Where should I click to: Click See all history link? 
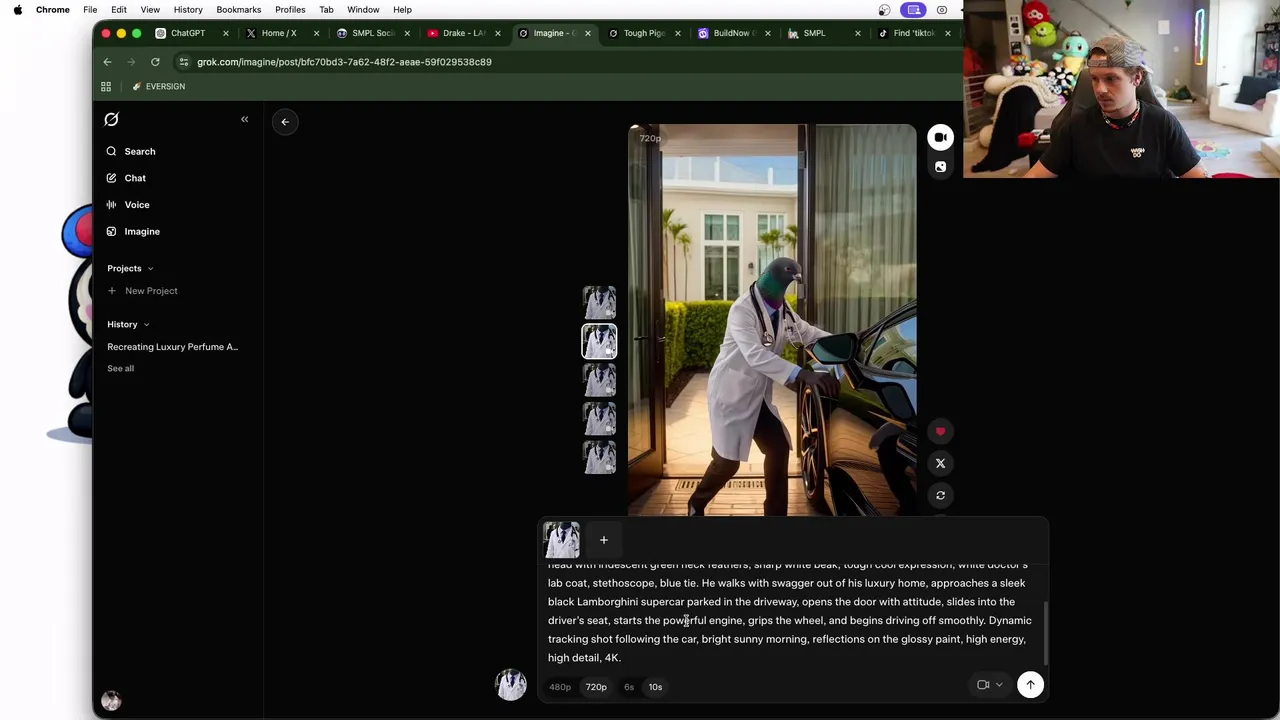(120, 368)
